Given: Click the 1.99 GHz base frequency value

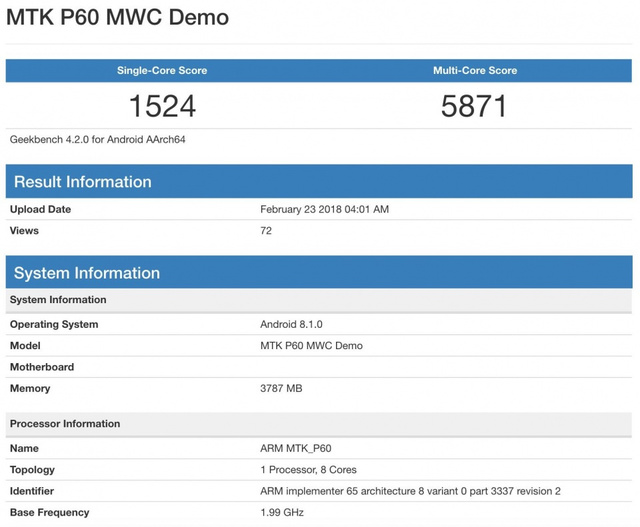Looking at the screenshot, I should pos(283,512).
